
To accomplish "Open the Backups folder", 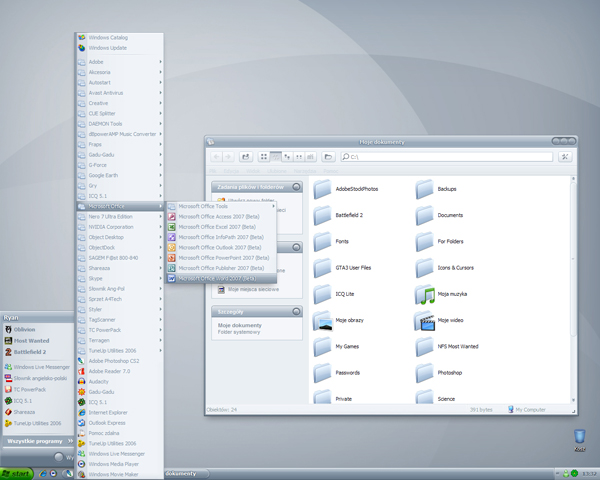I will (x=436, y=189).
